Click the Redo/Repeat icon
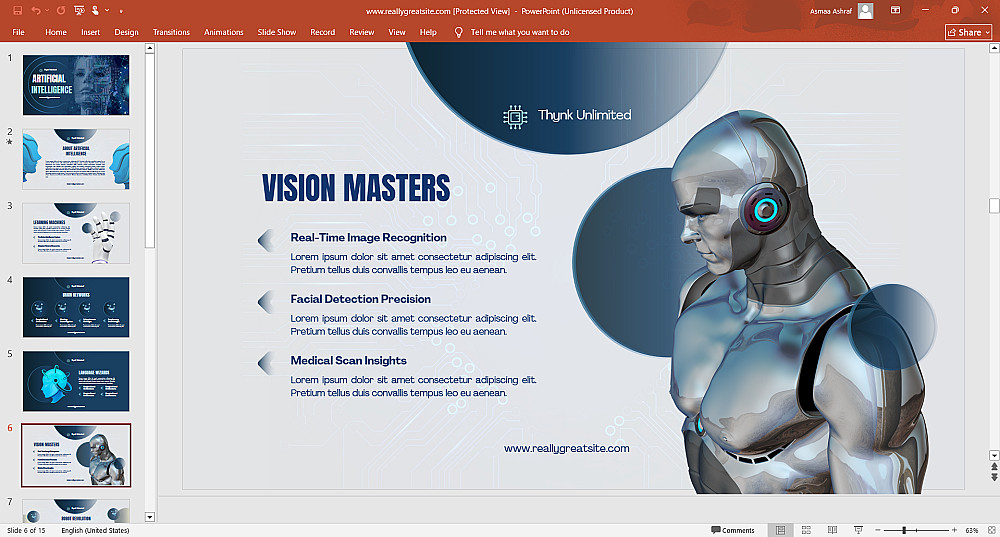The width and height of the screenshot is (1000, 537). click(x=61, y=11)
